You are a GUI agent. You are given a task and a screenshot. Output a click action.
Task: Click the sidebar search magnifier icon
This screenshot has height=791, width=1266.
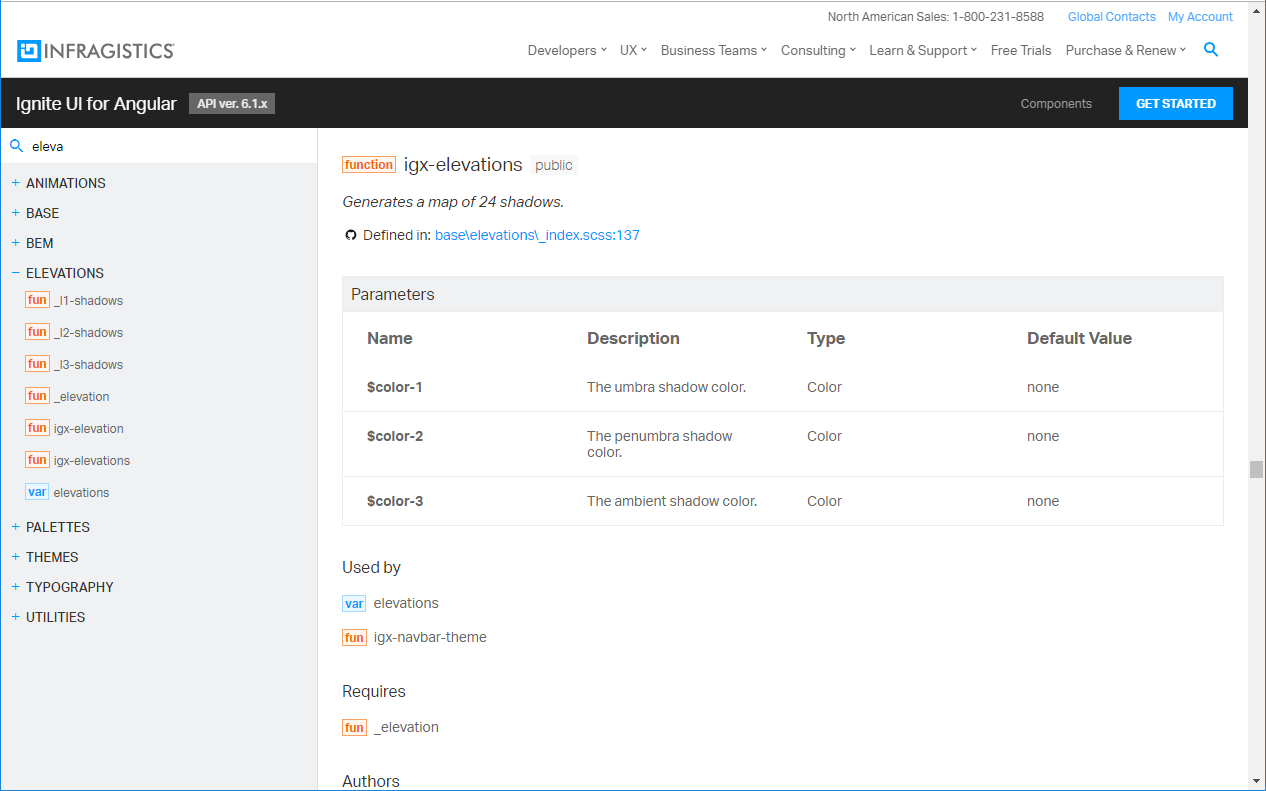pos(16,146)
